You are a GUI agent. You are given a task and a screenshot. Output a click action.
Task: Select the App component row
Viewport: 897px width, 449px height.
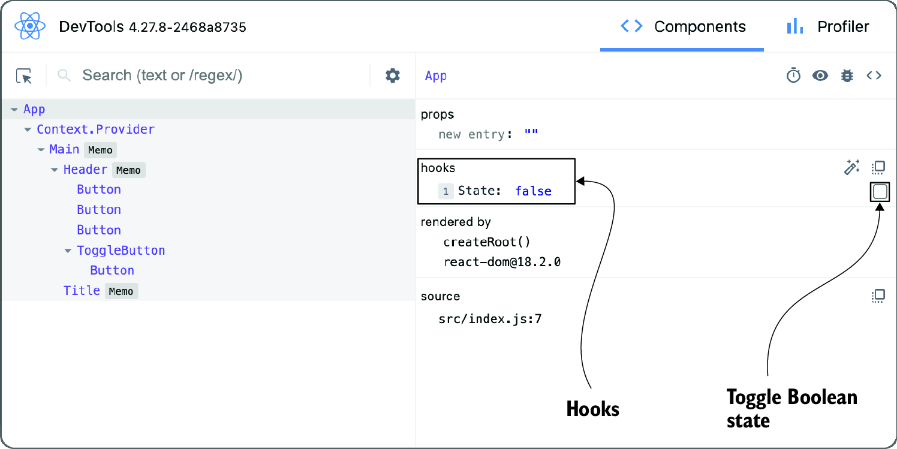209,109
